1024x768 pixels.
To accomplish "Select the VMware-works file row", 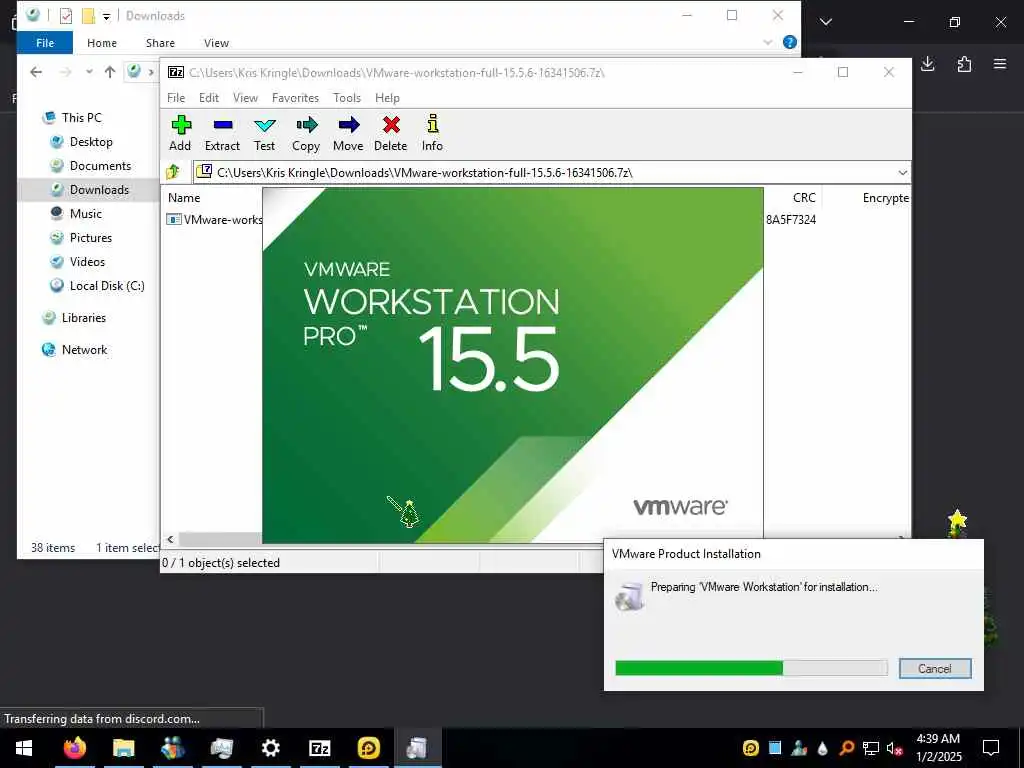I will (215, 219).
